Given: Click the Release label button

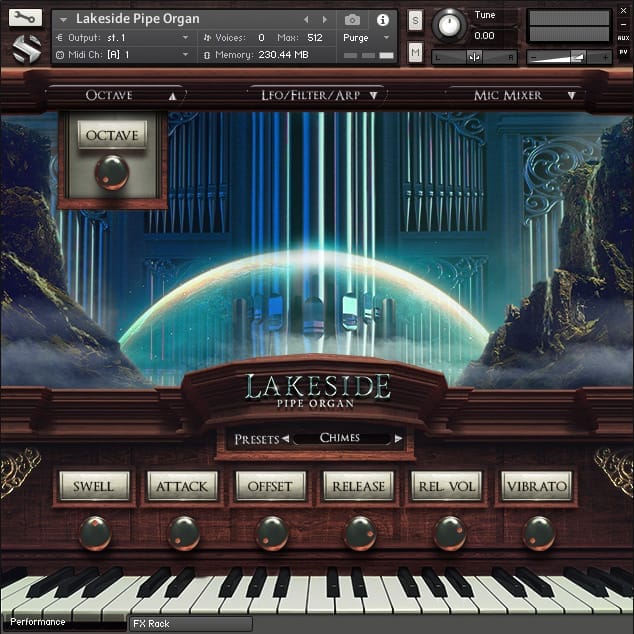Looking at the screenshot, I should click(x=358, y=486).
